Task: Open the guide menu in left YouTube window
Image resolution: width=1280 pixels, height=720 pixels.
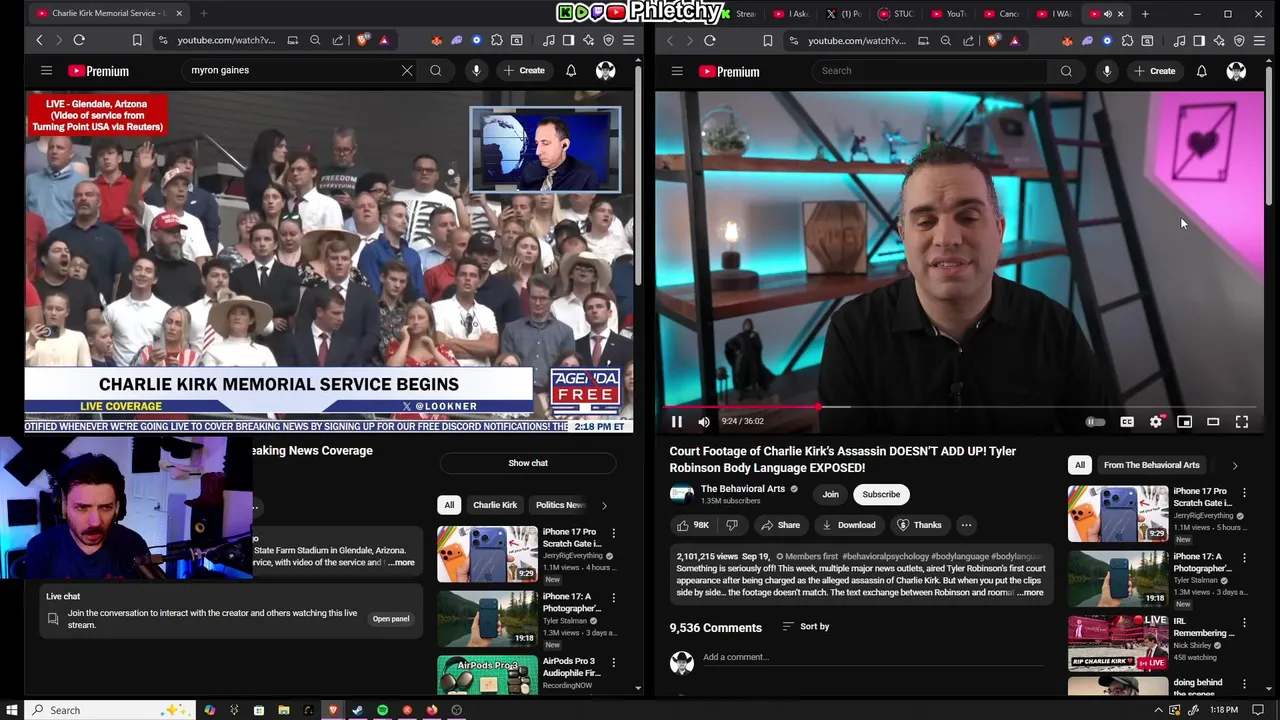Action: [46, 70]
